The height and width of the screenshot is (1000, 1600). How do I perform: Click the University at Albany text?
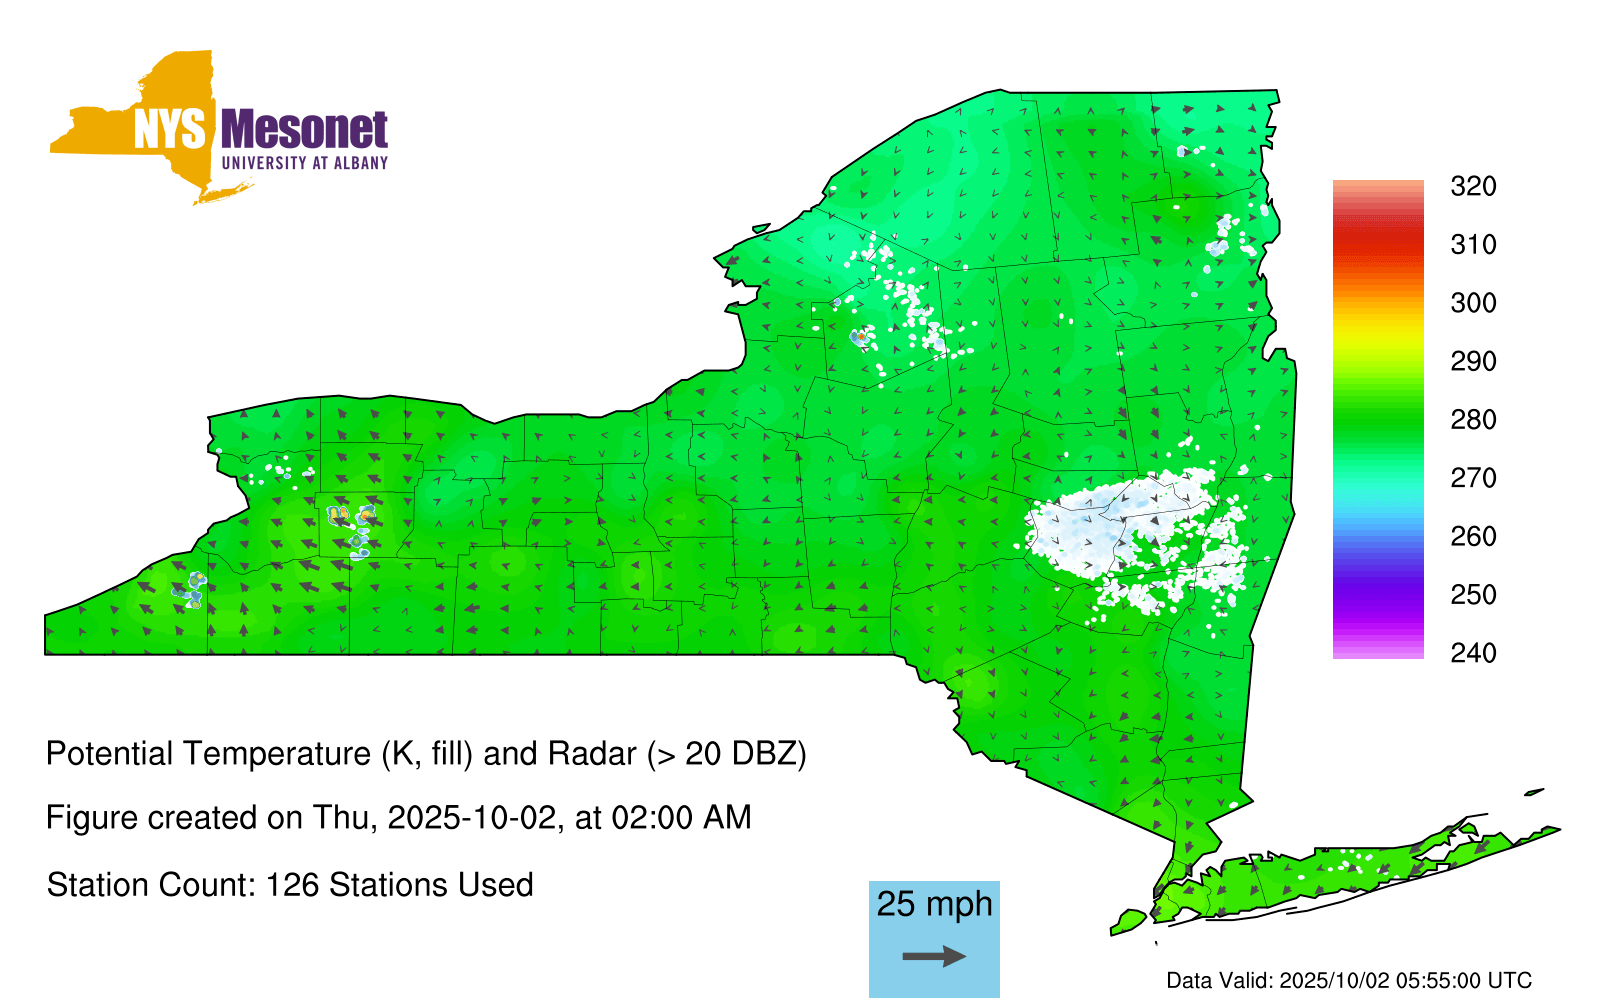(304, 163)
